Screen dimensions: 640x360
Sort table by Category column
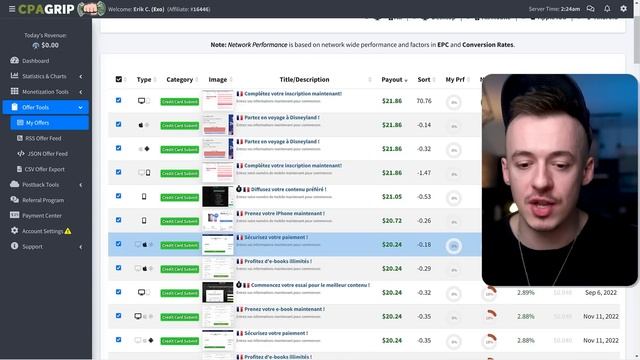pyautogui.click(x=182, y=80)
